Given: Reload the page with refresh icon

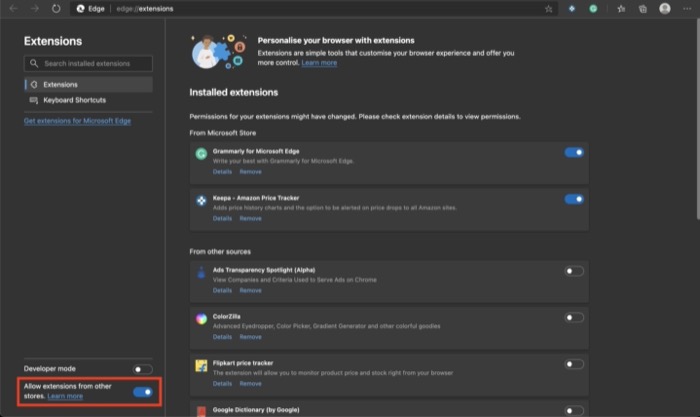Looking at the screenshot, I should [x=56, y=8].
